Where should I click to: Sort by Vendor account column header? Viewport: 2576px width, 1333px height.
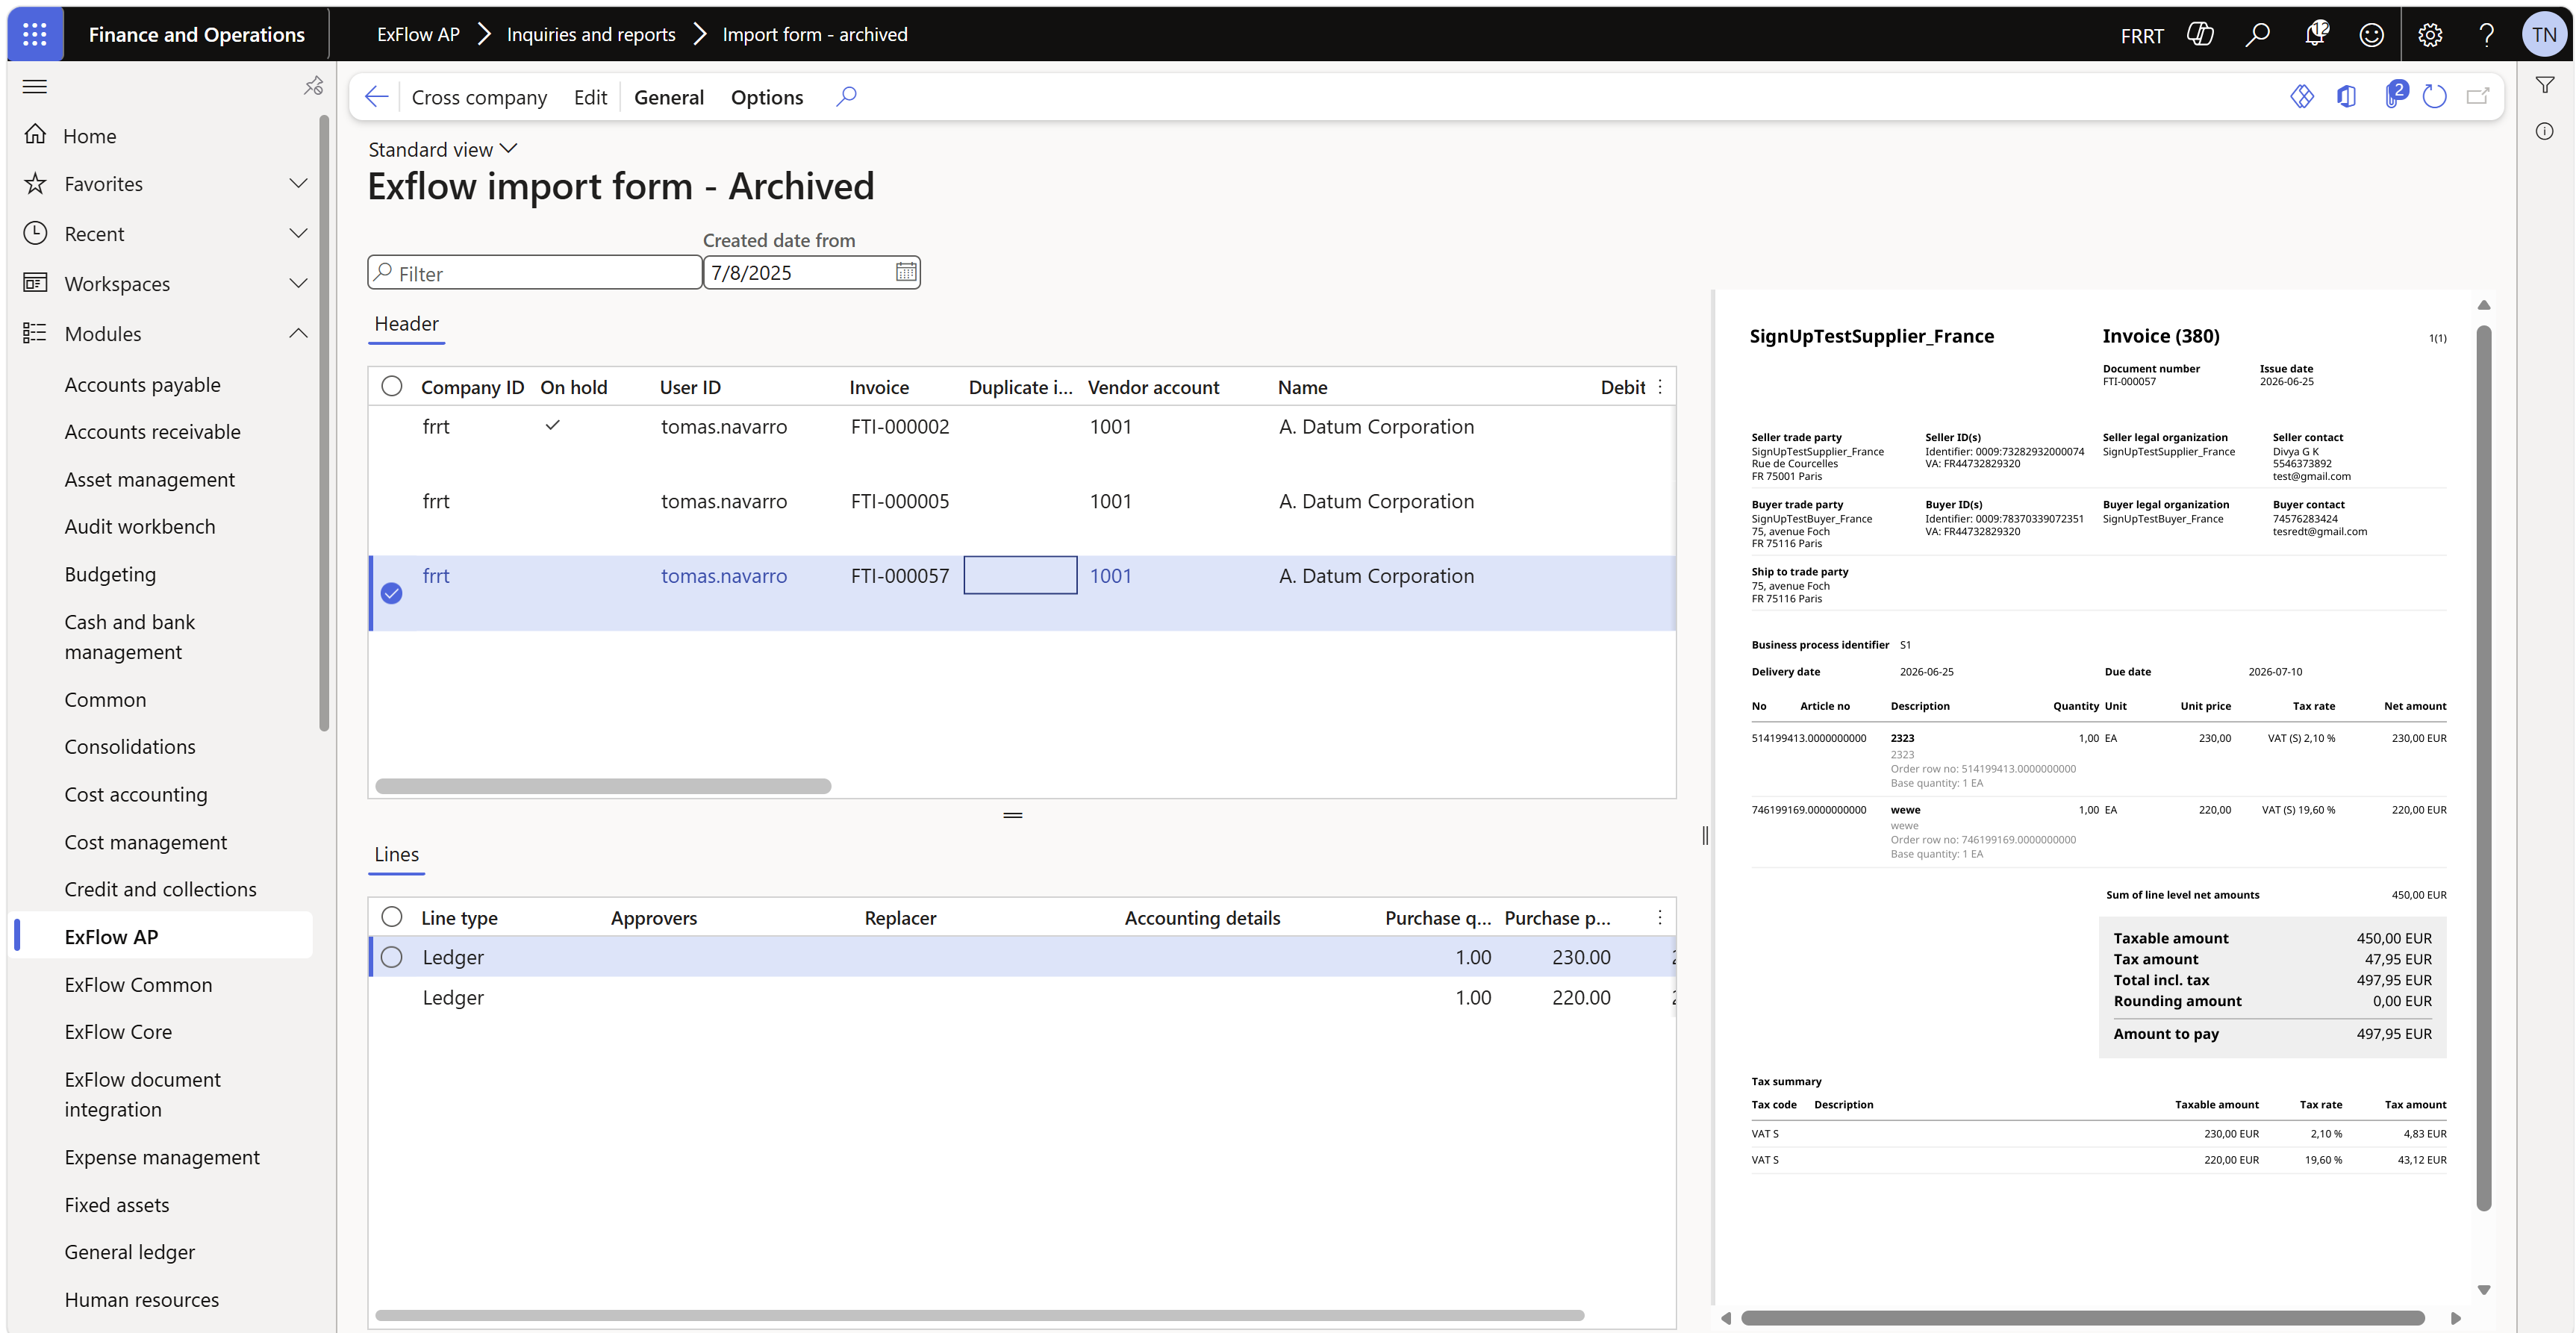pyautogui.click(x=1153, y=387)
